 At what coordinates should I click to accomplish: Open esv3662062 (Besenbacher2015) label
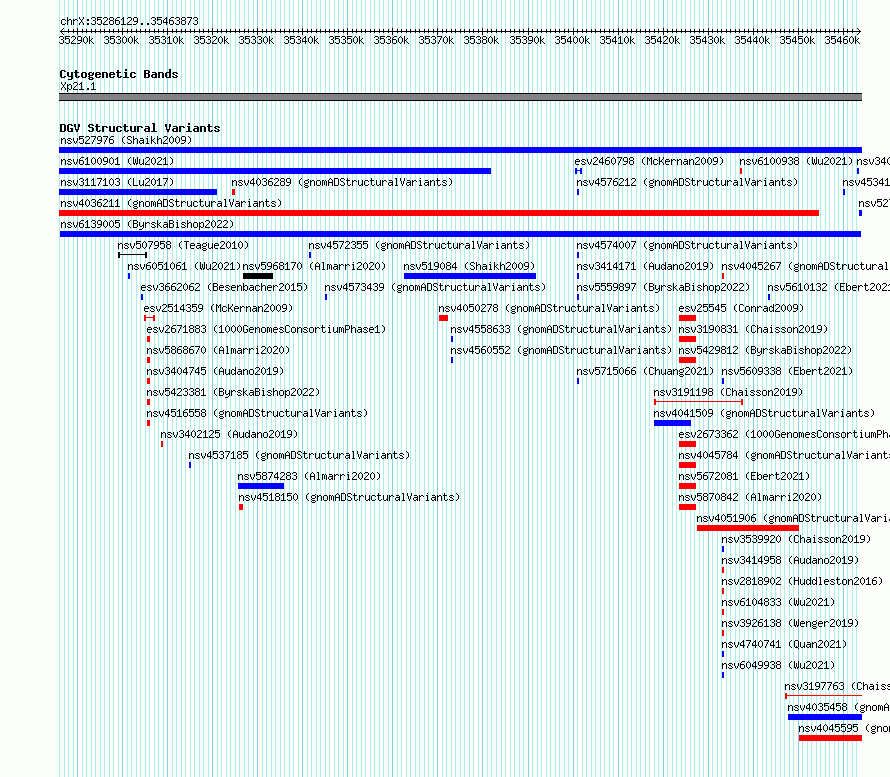224,287
